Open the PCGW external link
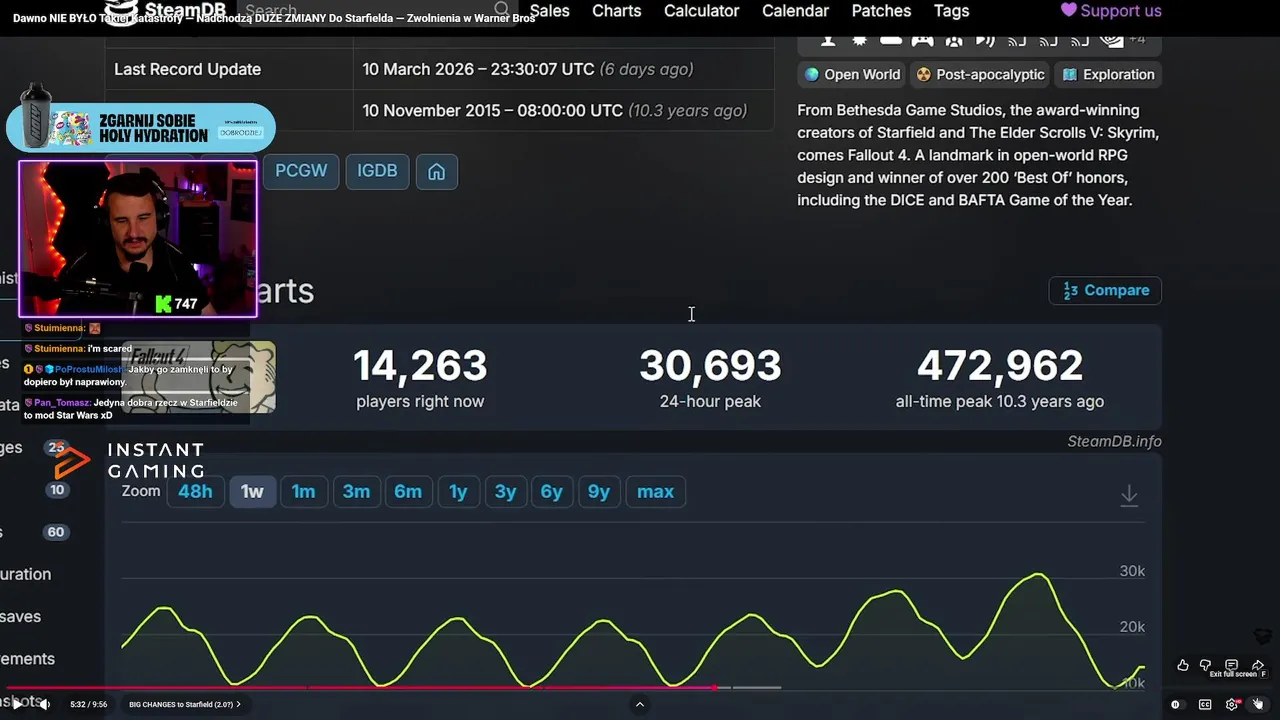The height and width of the screenshot is (720, 1280). (x=301, y=171)
